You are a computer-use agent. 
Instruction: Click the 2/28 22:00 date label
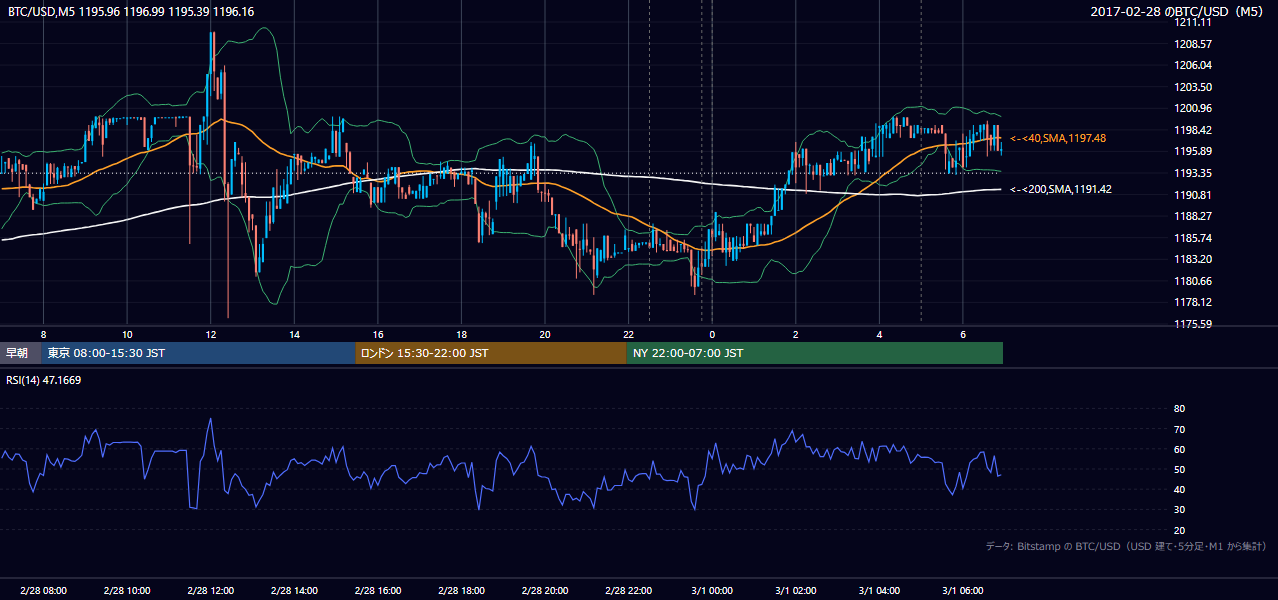629,591
